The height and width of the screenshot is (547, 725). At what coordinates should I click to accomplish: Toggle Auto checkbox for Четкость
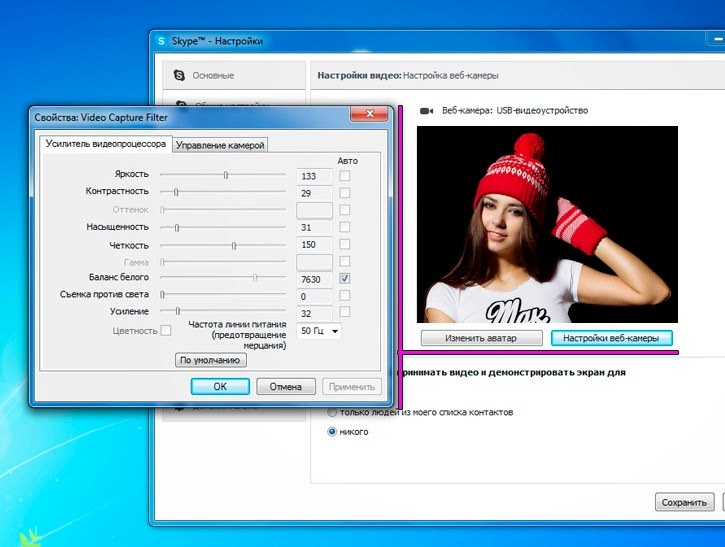344,244
